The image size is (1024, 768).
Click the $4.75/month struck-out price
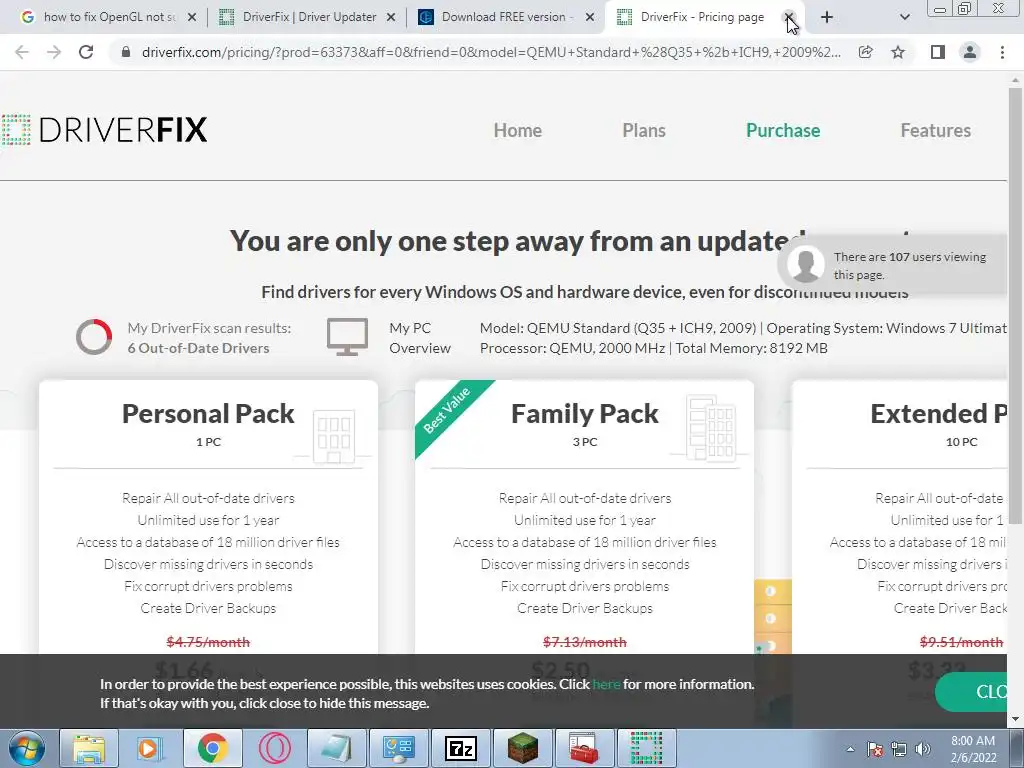pos(208,642)
